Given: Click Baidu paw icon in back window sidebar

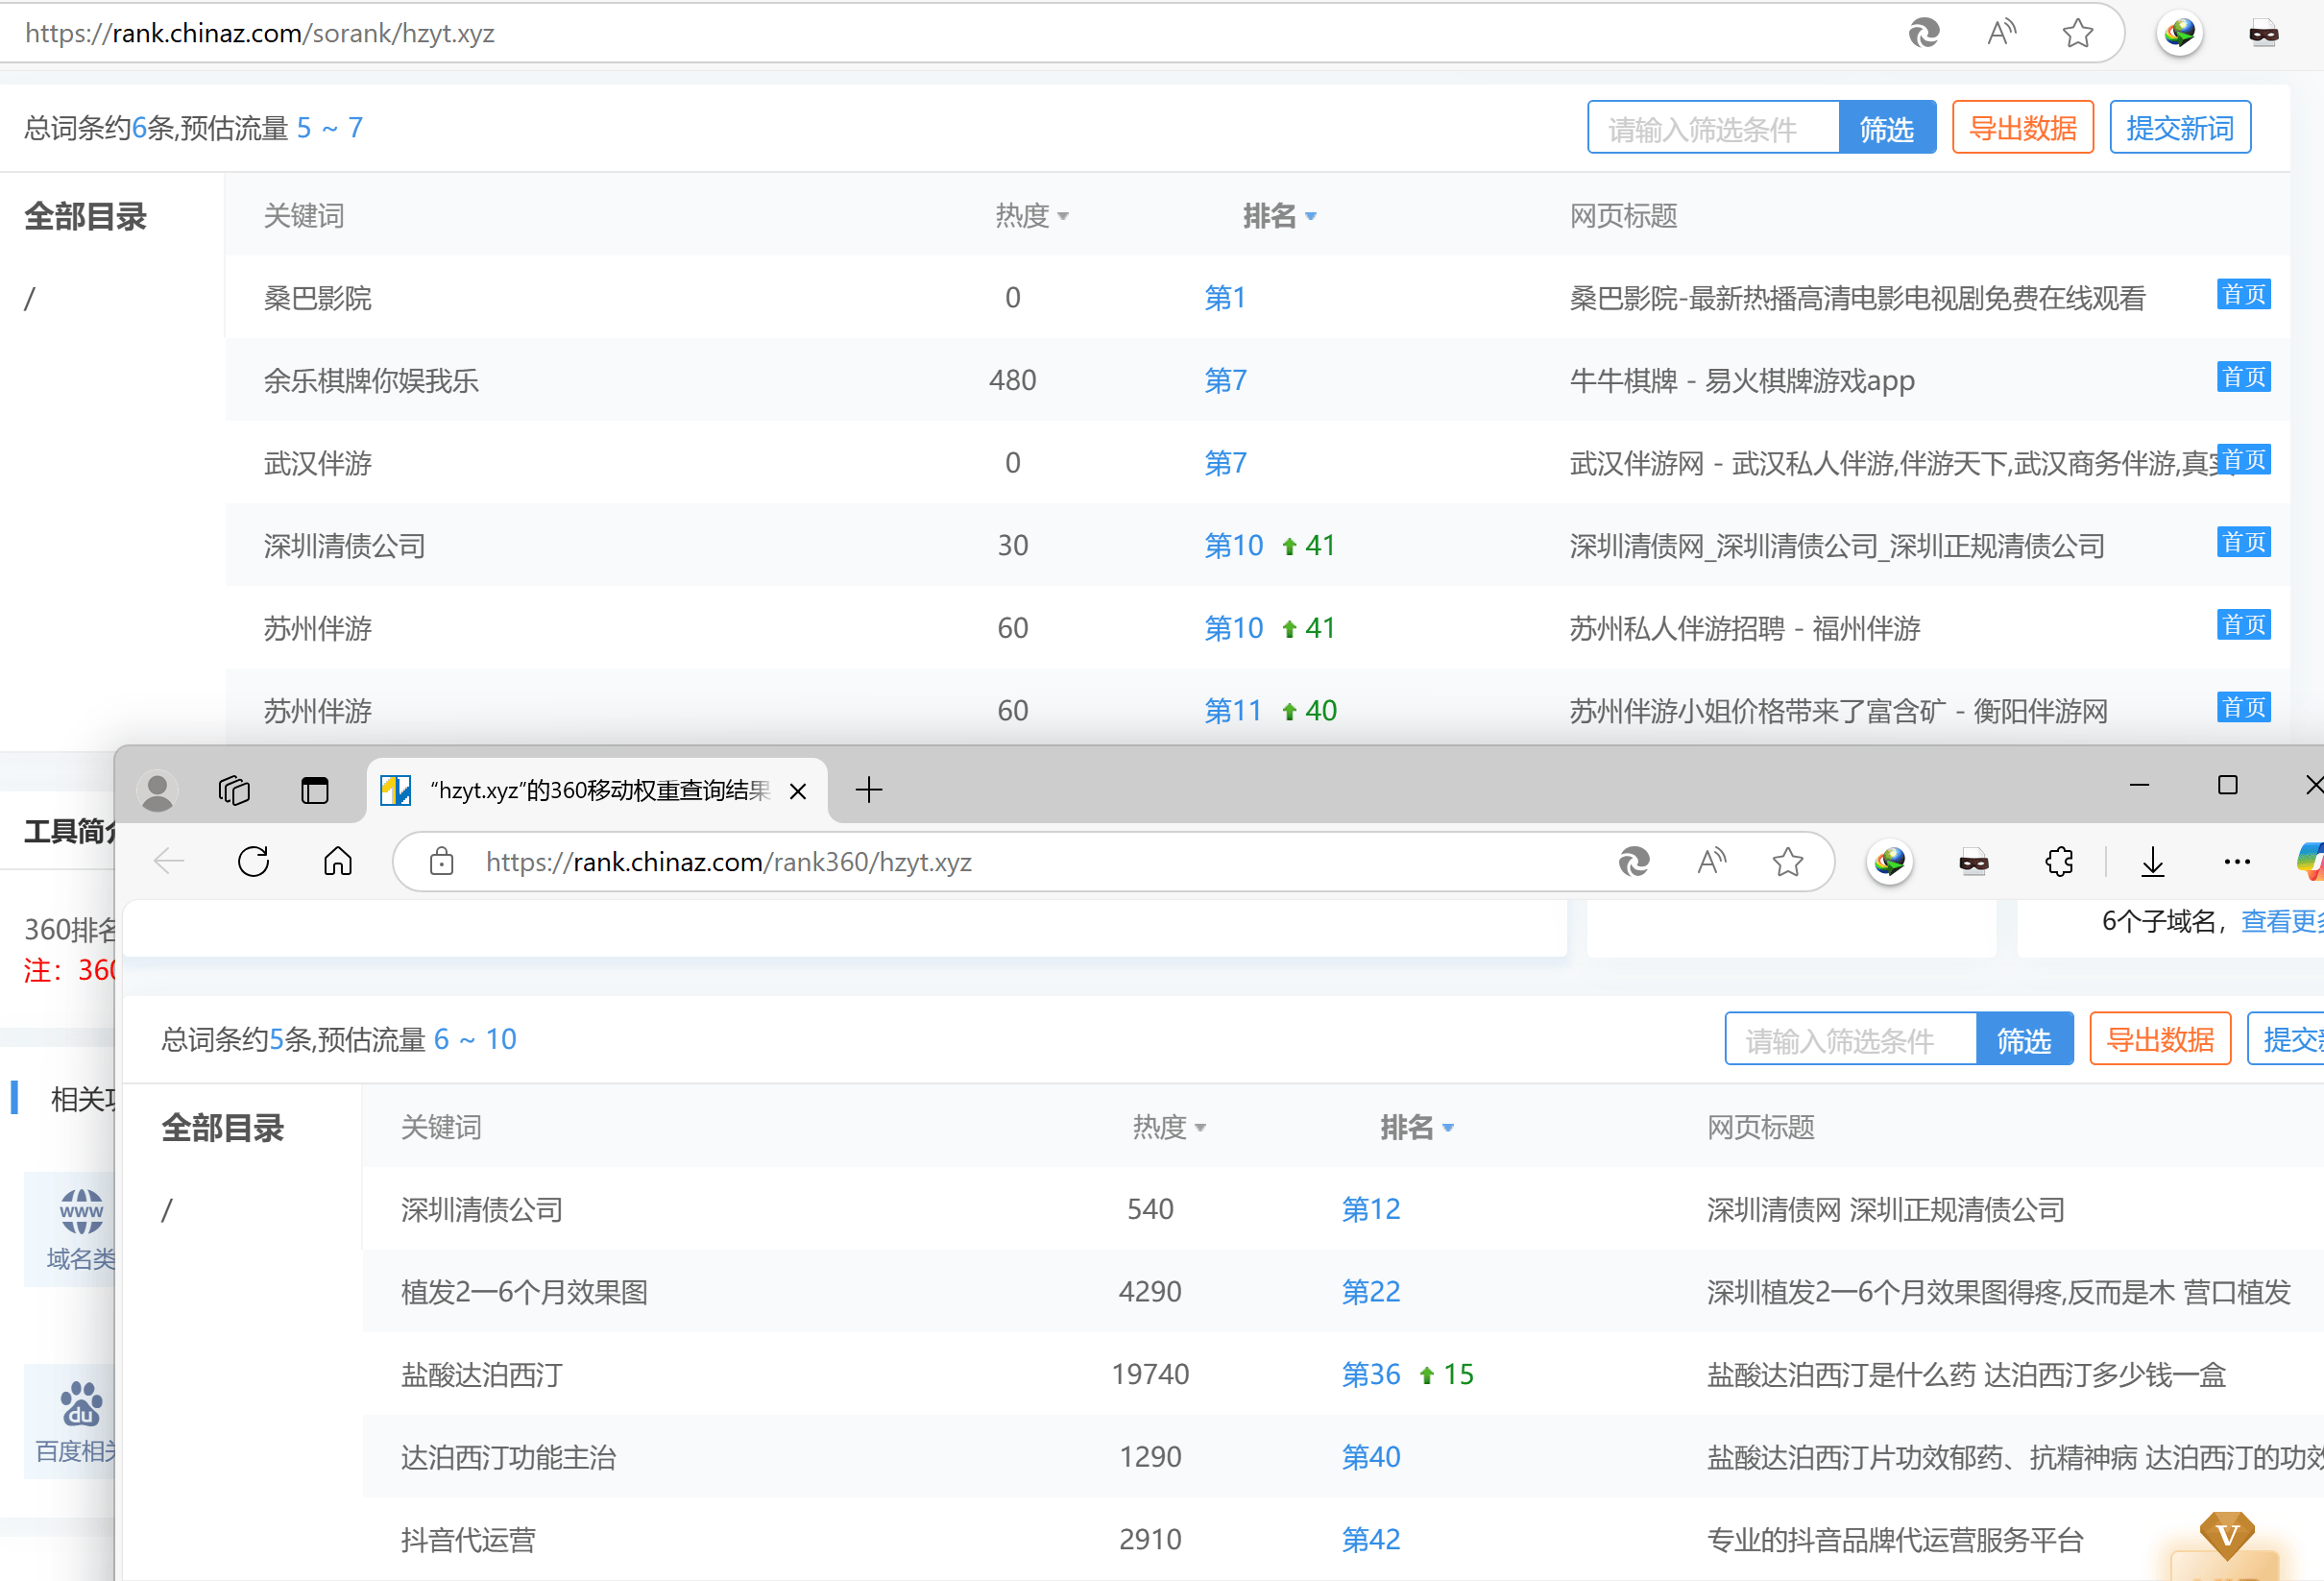Looking at the screenshot, I should (x=80, y=1404).
